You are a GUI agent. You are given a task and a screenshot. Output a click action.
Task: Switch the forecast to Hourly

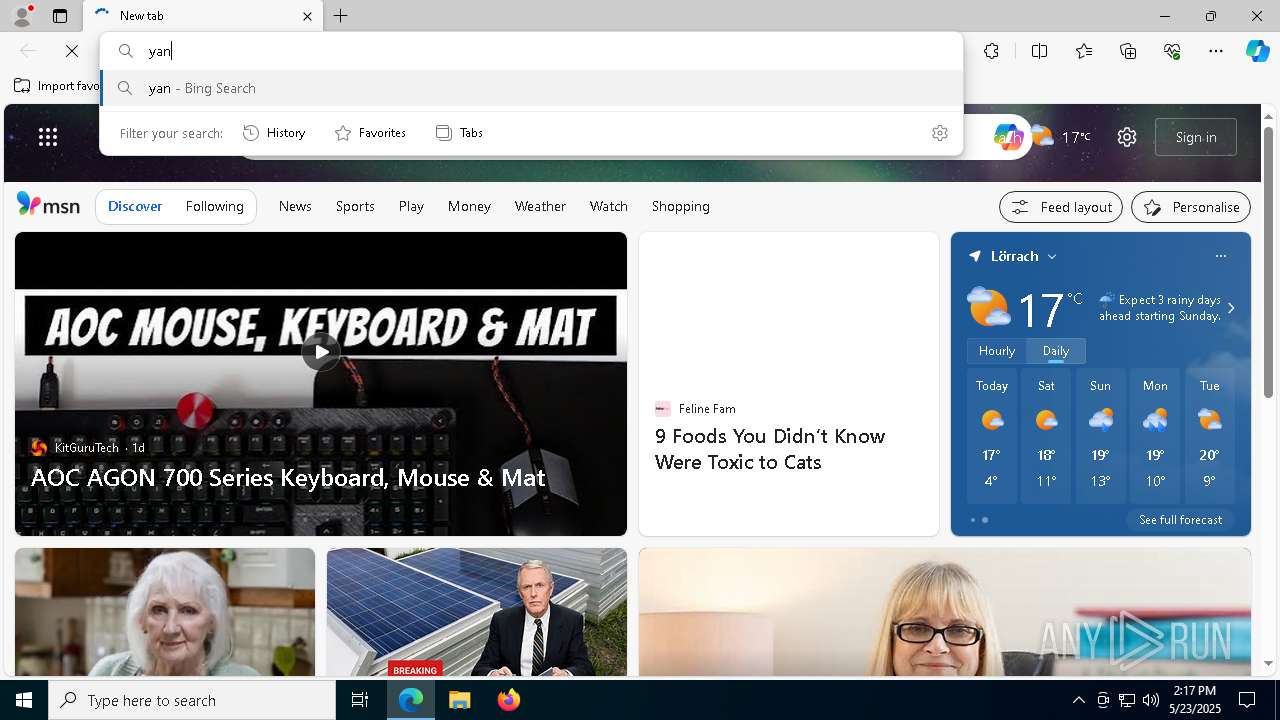click(x=997, y=351)
